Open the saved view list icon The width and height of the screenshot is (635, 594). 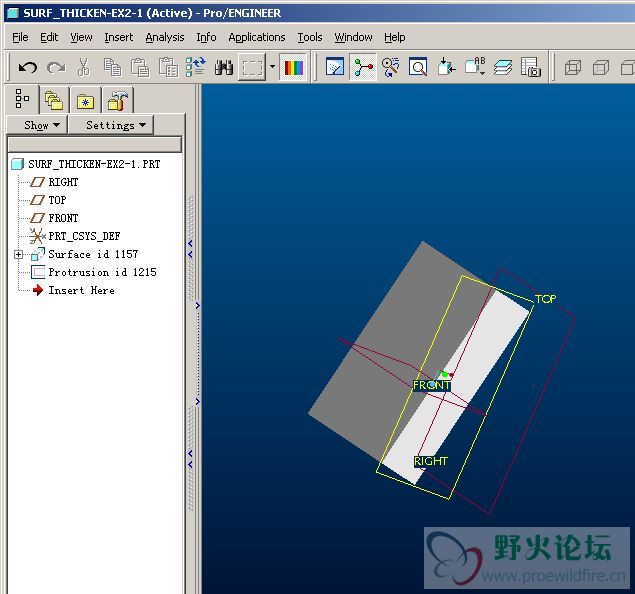coord(475,67)
